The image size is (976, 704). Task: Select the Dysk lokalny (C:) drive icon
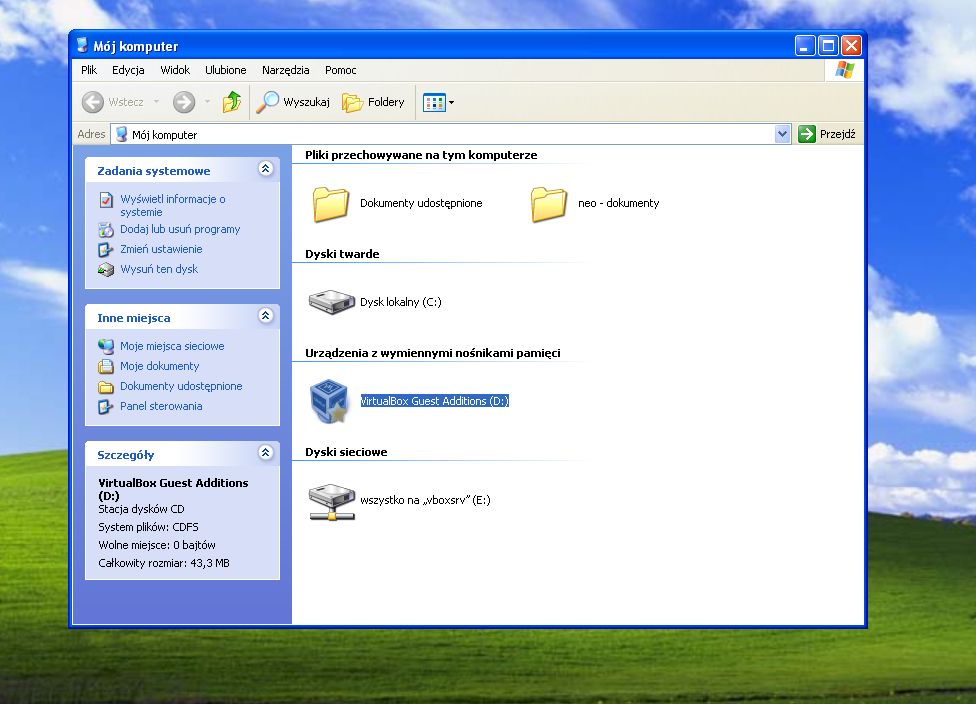[x=332, y=302]
